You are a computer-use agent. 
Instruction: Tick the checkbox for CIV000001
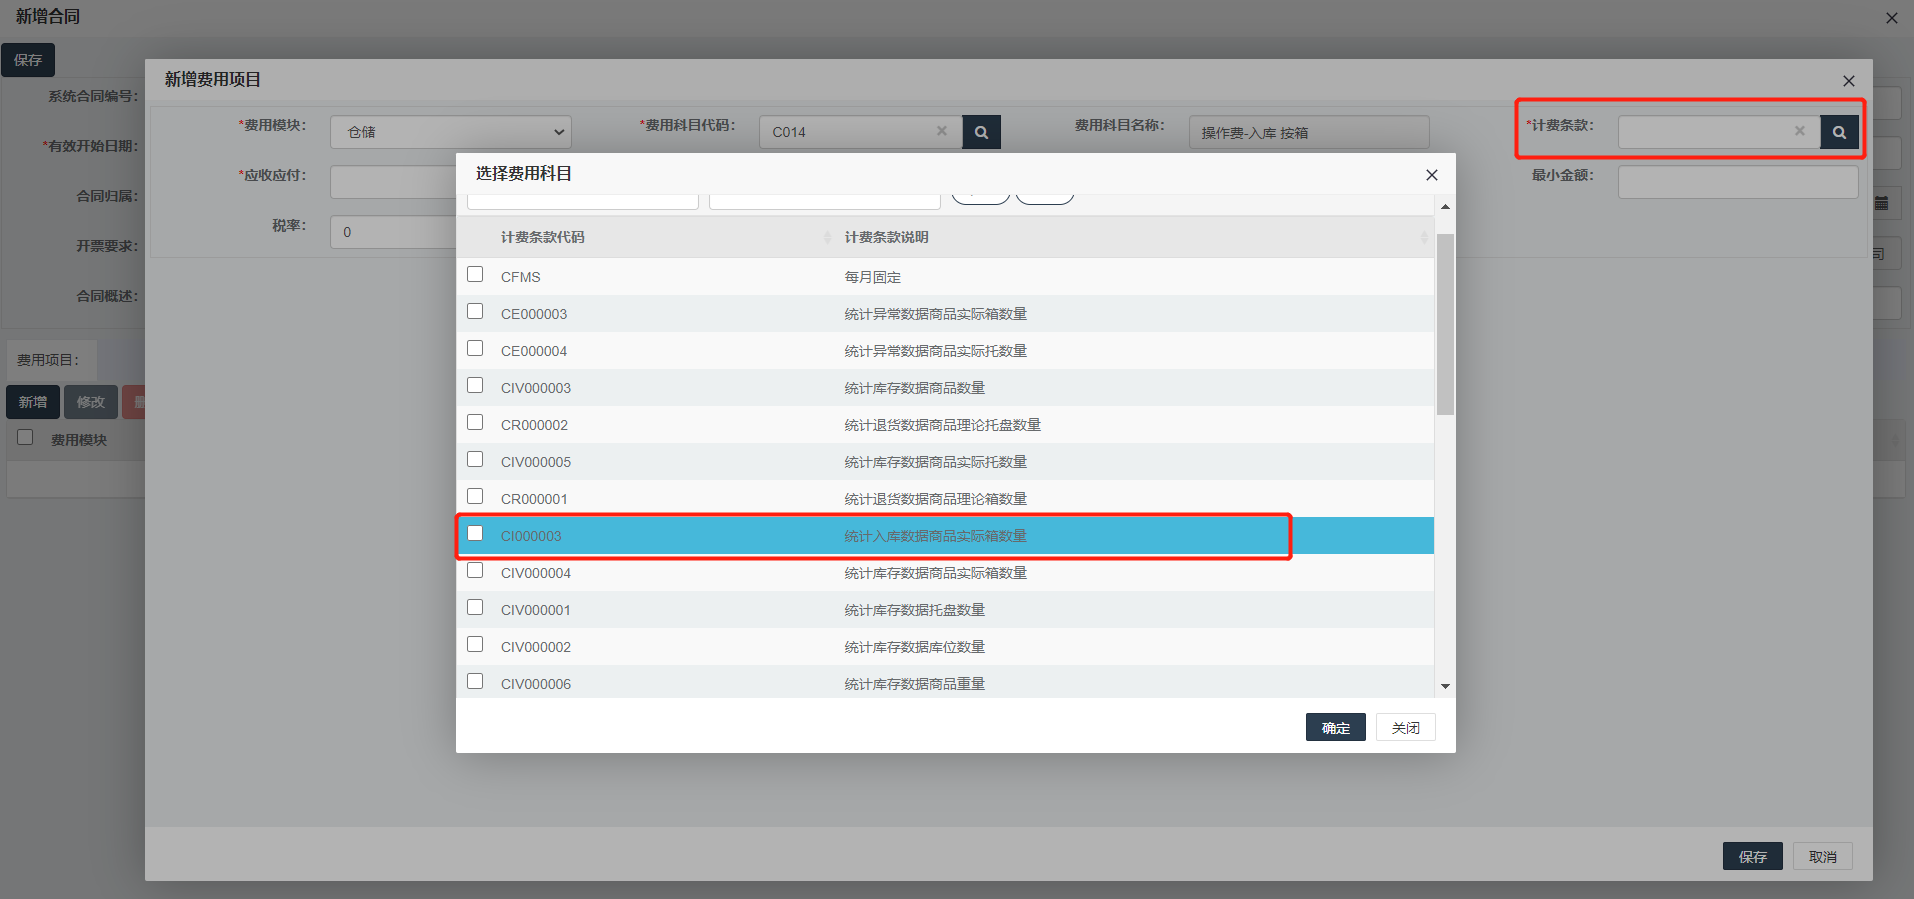(475, 607)
